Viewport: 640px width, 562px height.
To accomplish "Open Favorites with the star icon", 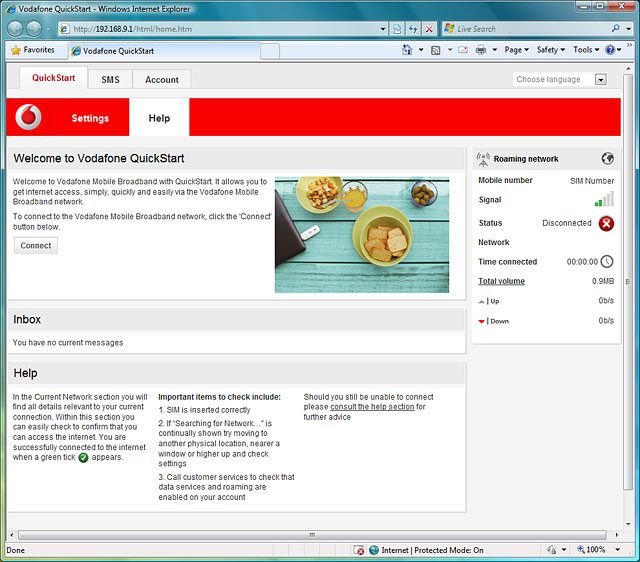I will (x=16, y=50).
